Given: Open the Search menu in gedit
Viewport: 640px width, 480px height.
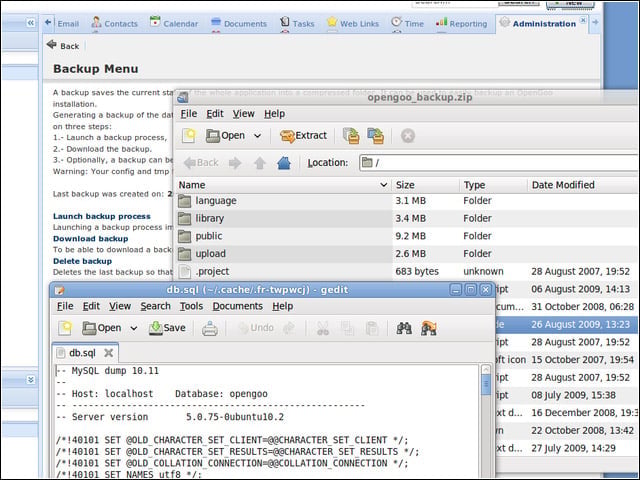Looking at the screenshot, I should tap(156, 306).
